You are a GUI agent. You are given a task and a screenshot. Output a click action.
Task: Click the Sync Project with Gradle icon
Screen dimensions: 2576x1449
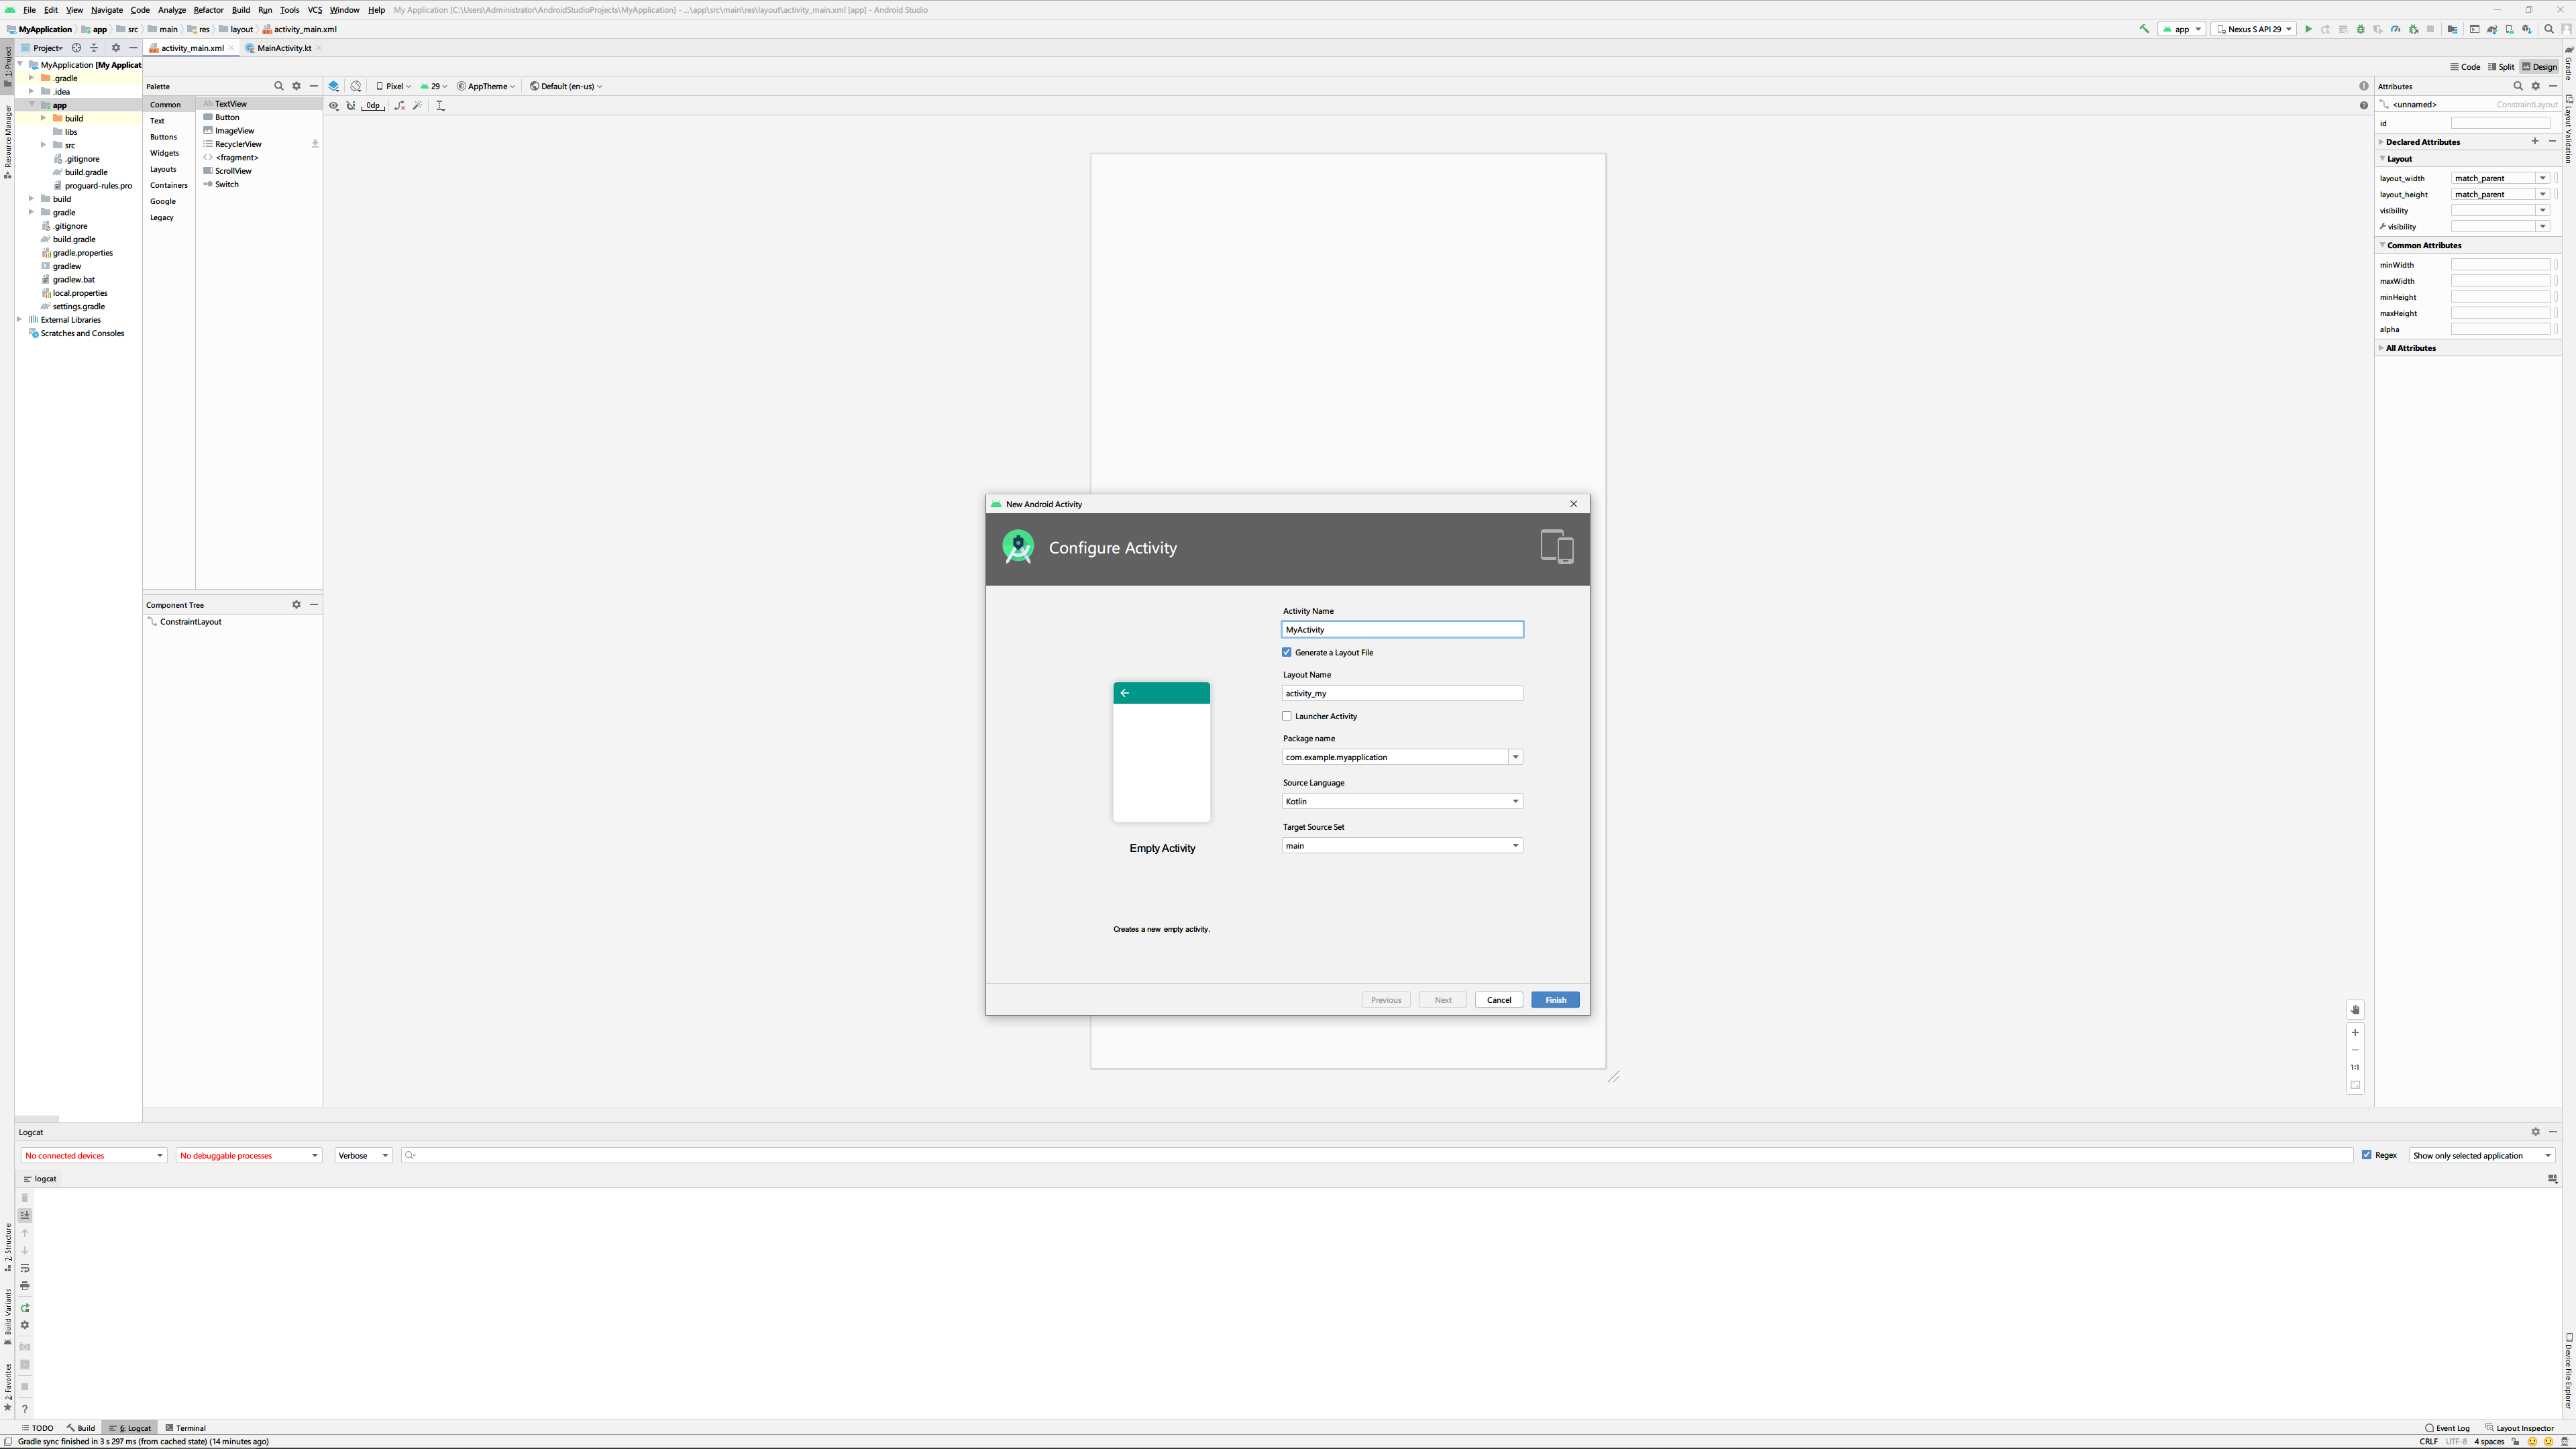2492,29
